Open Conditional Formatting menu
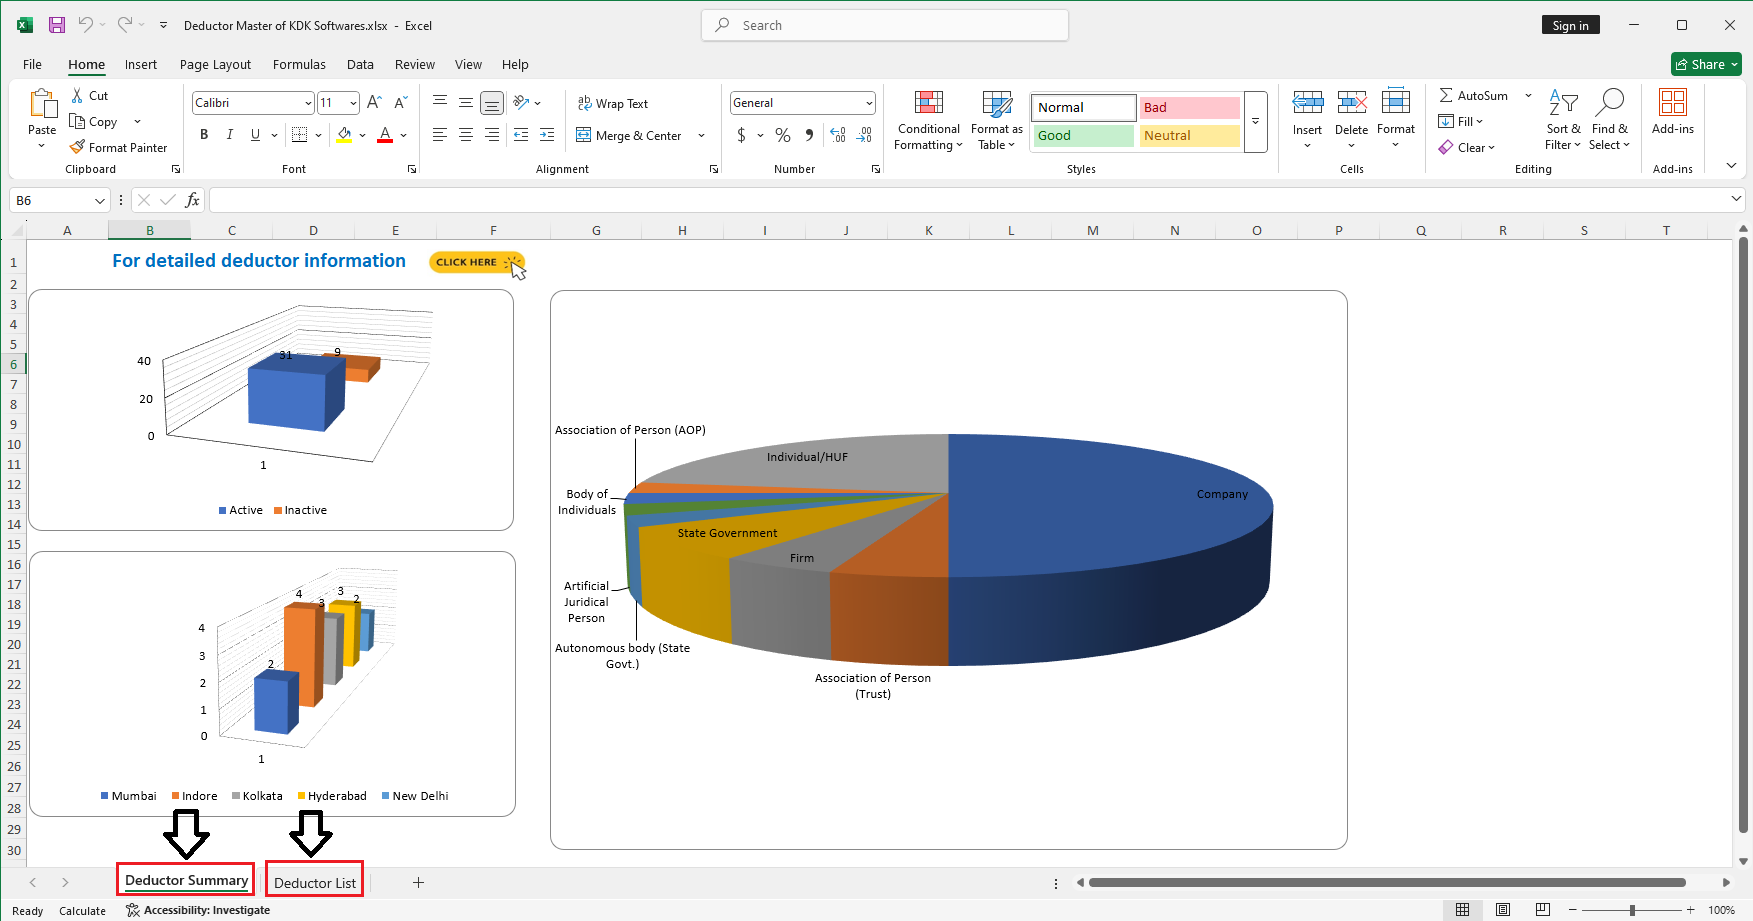The image size is (1753, 921). [x=928, y=121]
